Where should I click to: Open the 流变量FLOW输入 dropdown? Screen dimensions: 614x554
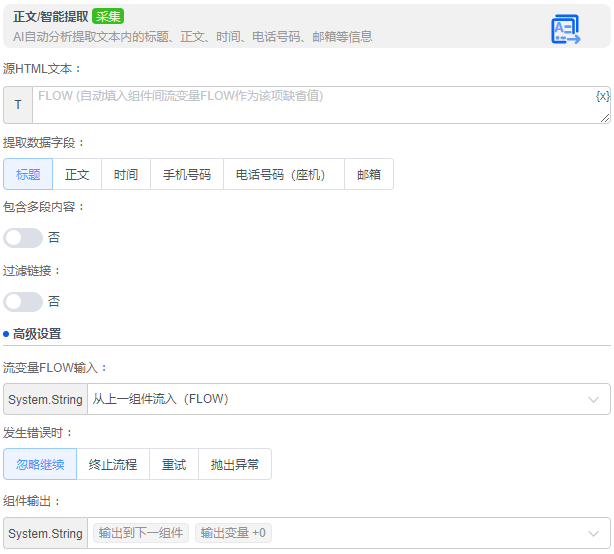point(348,399)
